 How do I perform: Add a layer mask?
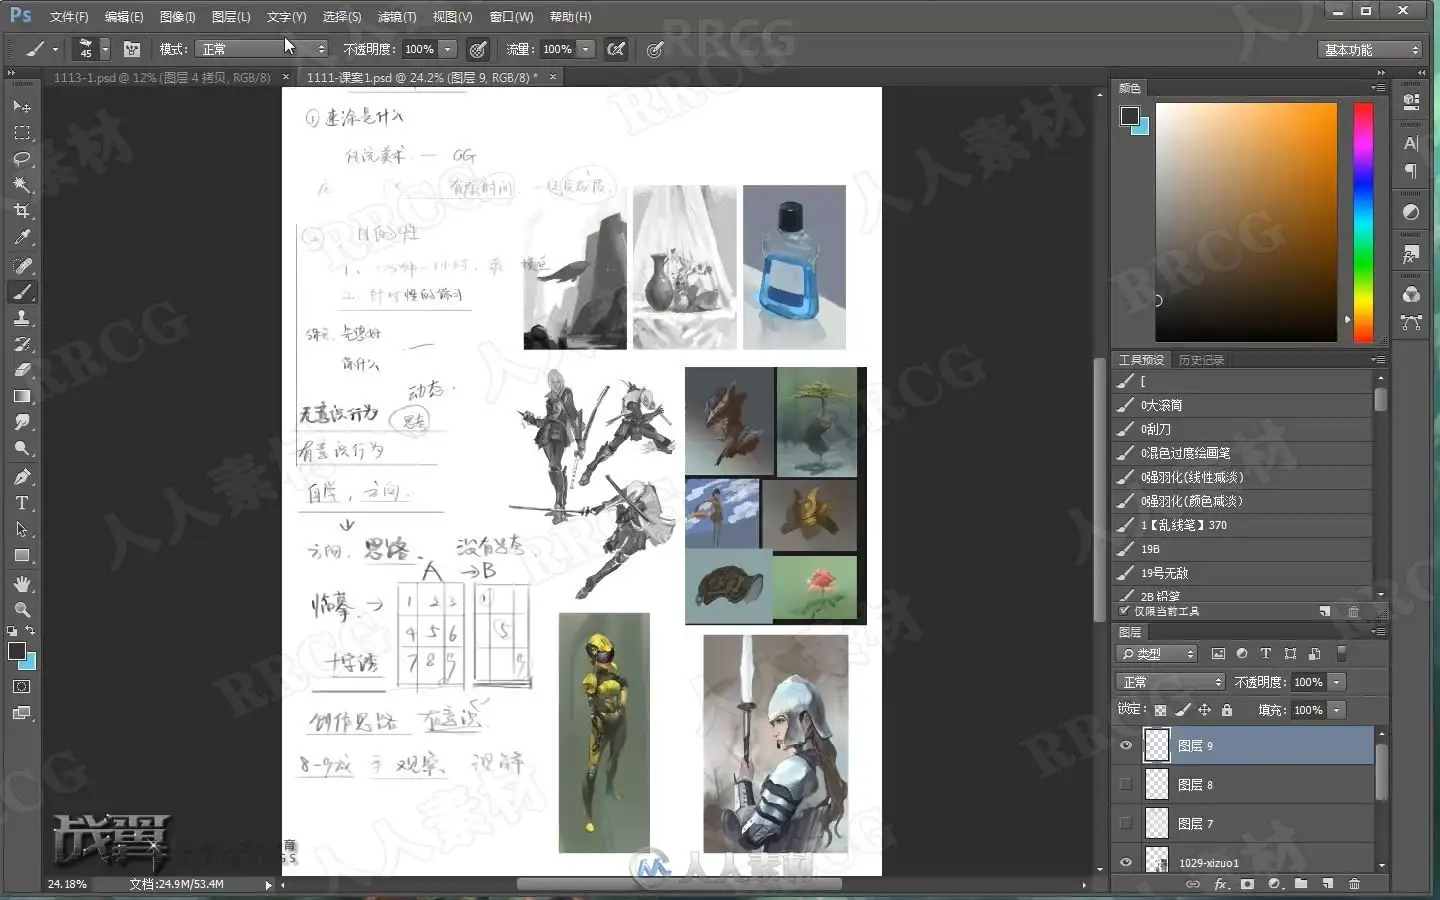point(1247,884)
